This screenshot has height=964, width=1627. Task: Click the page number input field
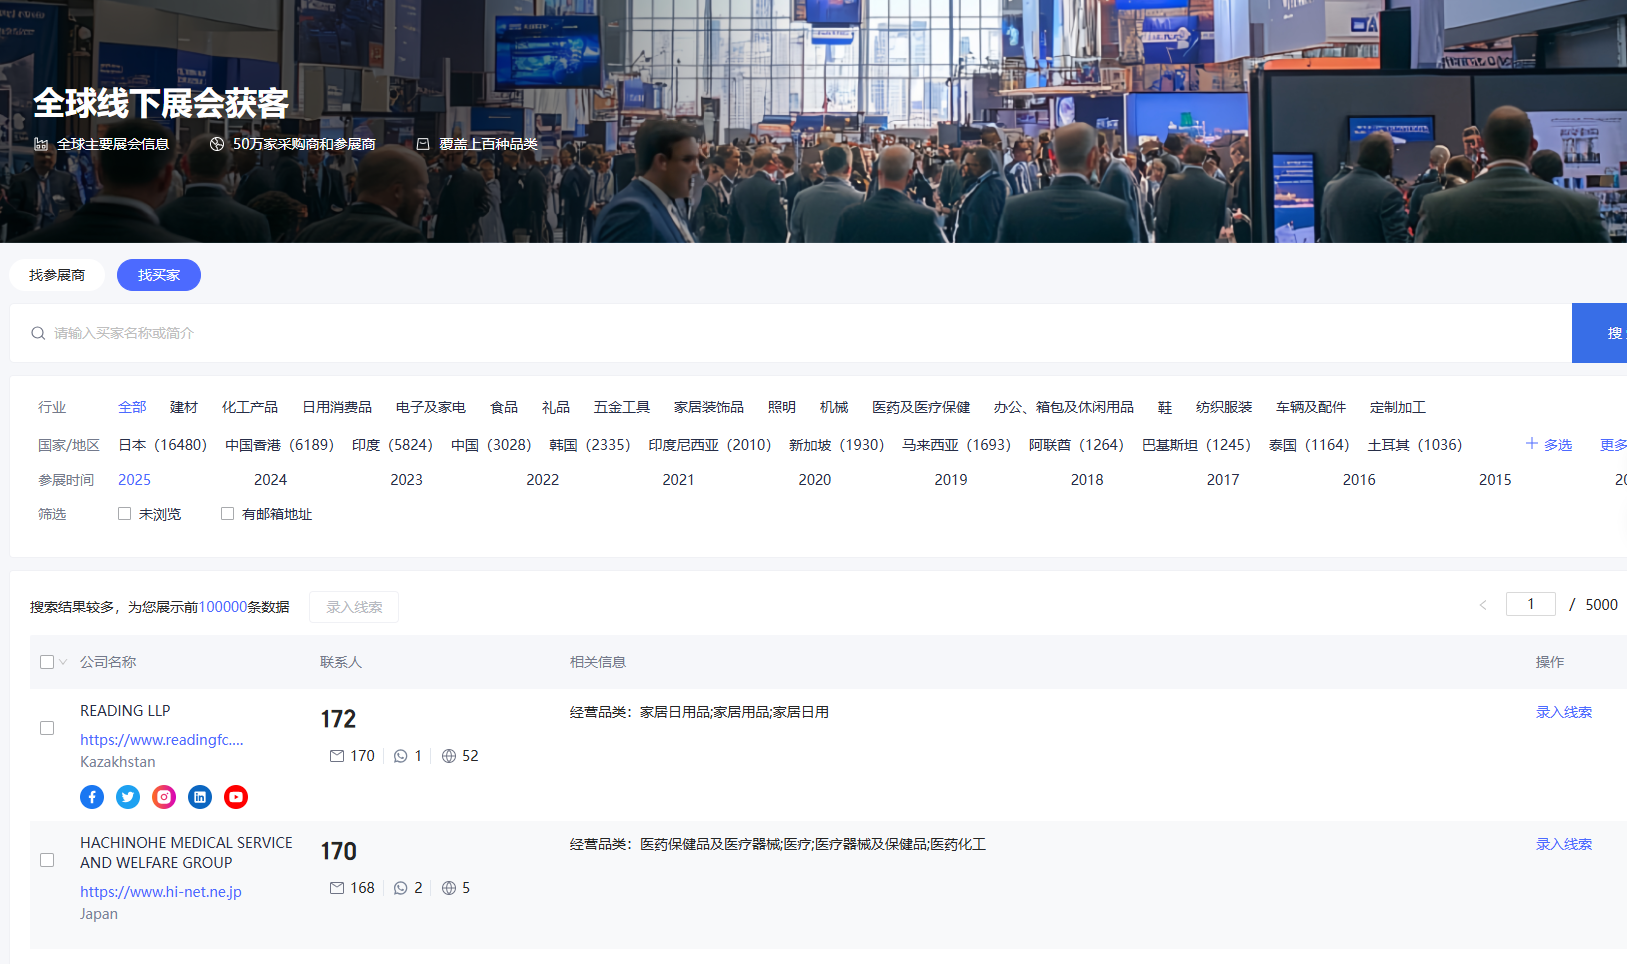point(1530,604)
